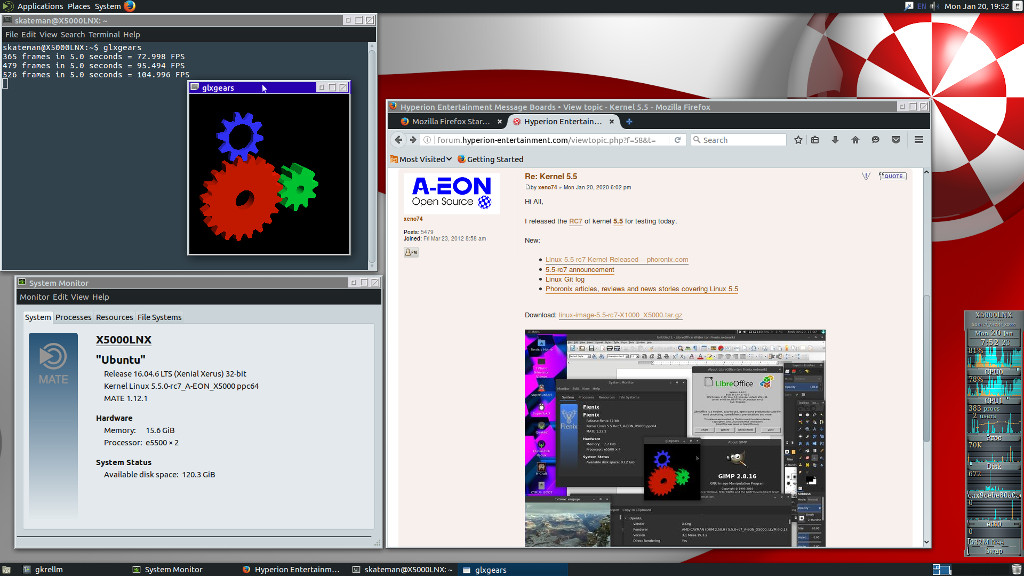Open the Places menu
The image size is (1024, 576).
click(78, 6)
